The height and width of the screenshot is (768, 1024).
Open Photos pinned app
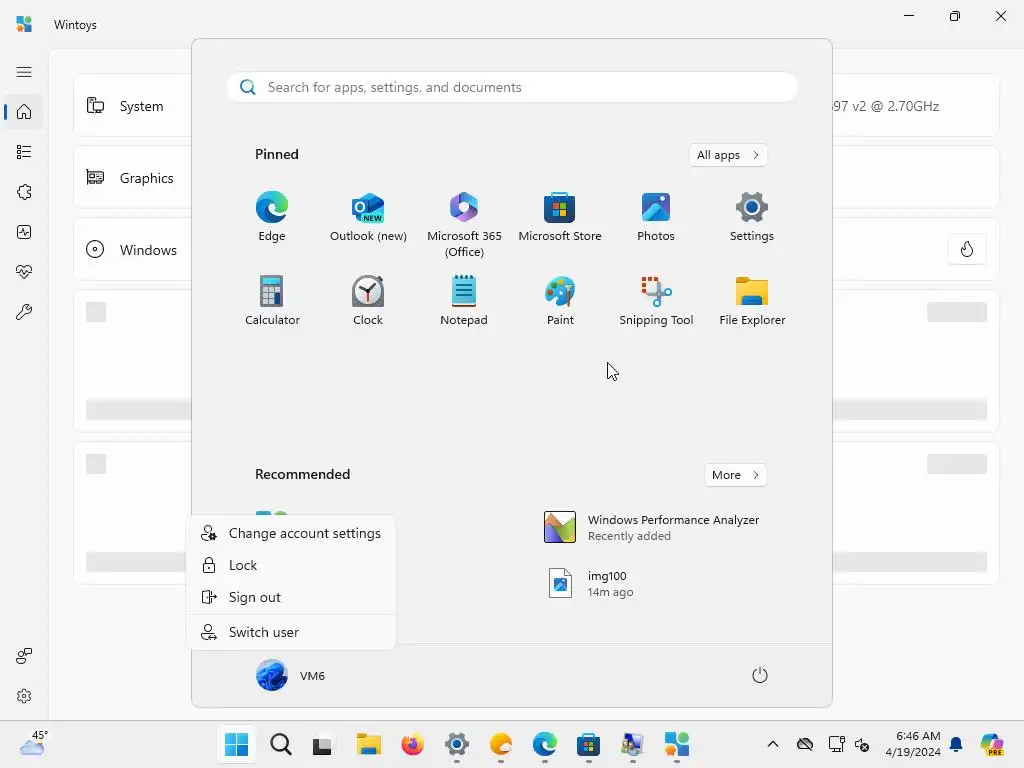(656, 217)
